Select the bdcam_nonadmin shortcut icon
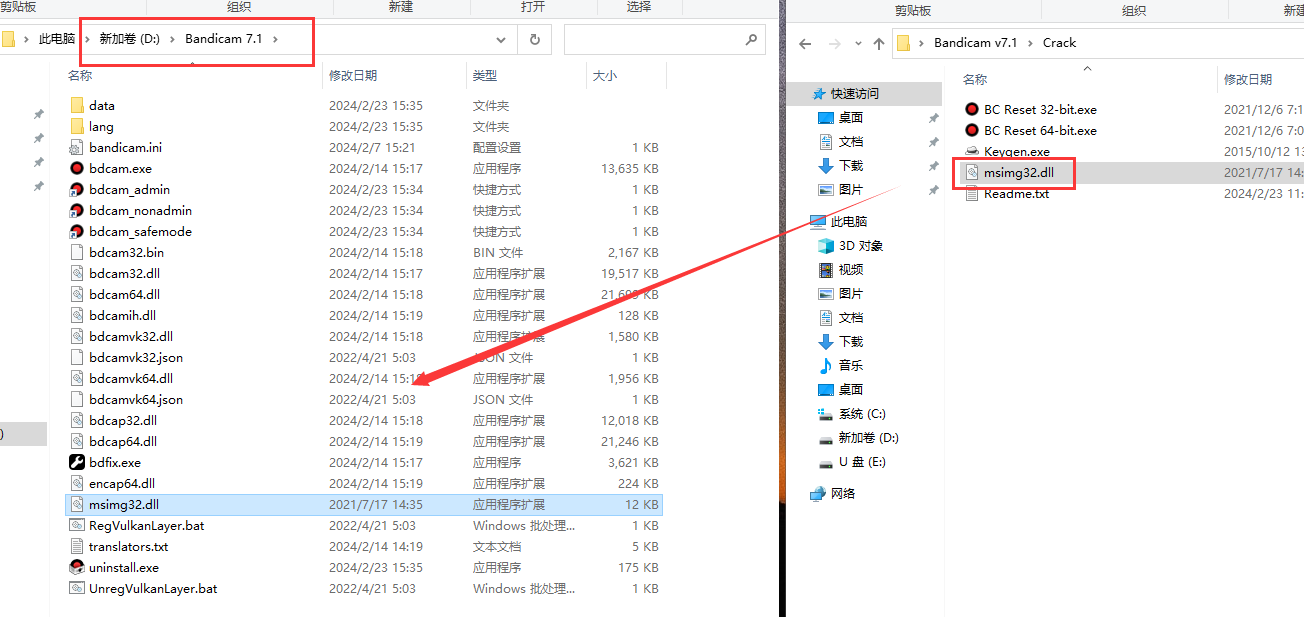 point(77,210)
